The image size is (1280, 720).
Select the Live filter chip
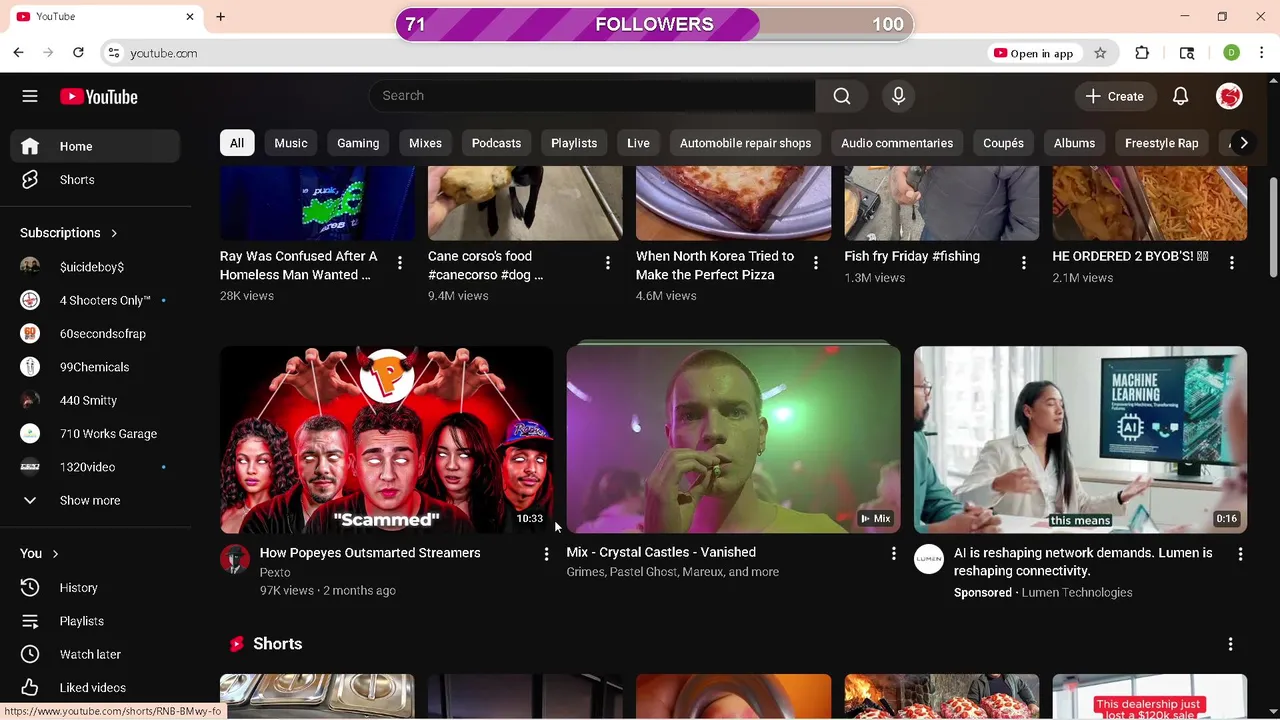click(x=638, y=143)
